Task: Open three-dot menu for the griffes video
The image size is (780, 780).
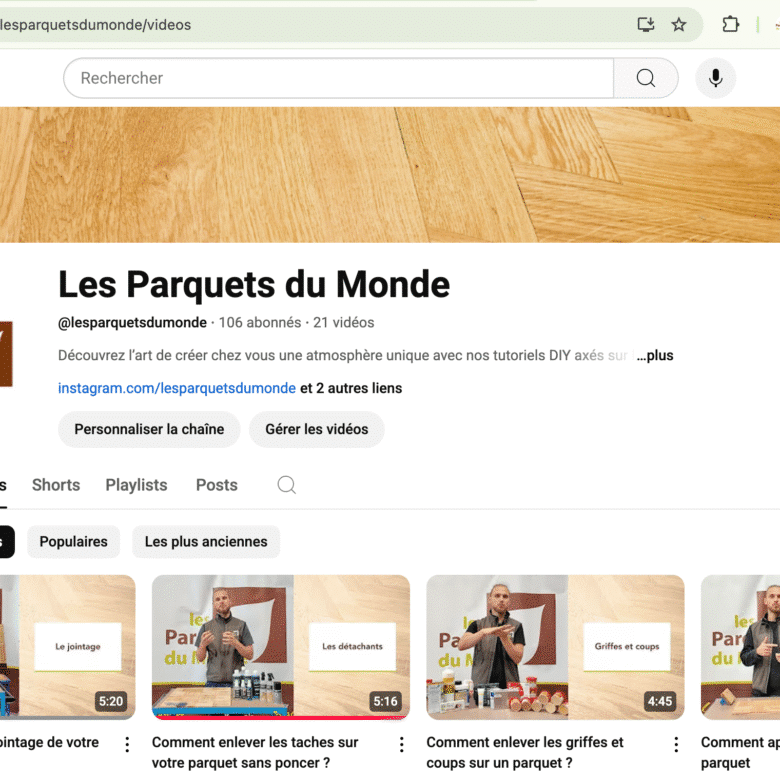Action: point(676,744)
